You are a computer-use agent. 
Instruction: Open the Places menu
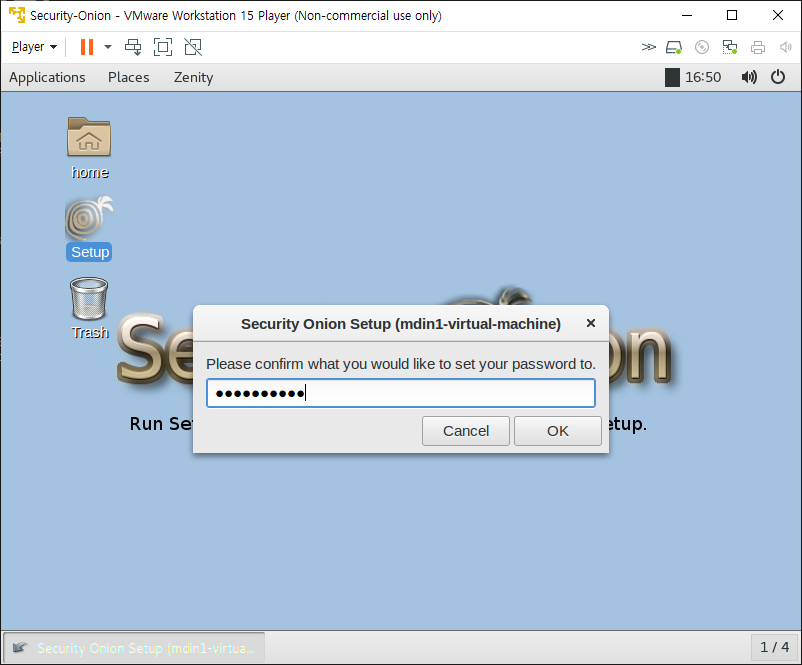(128, 77)
